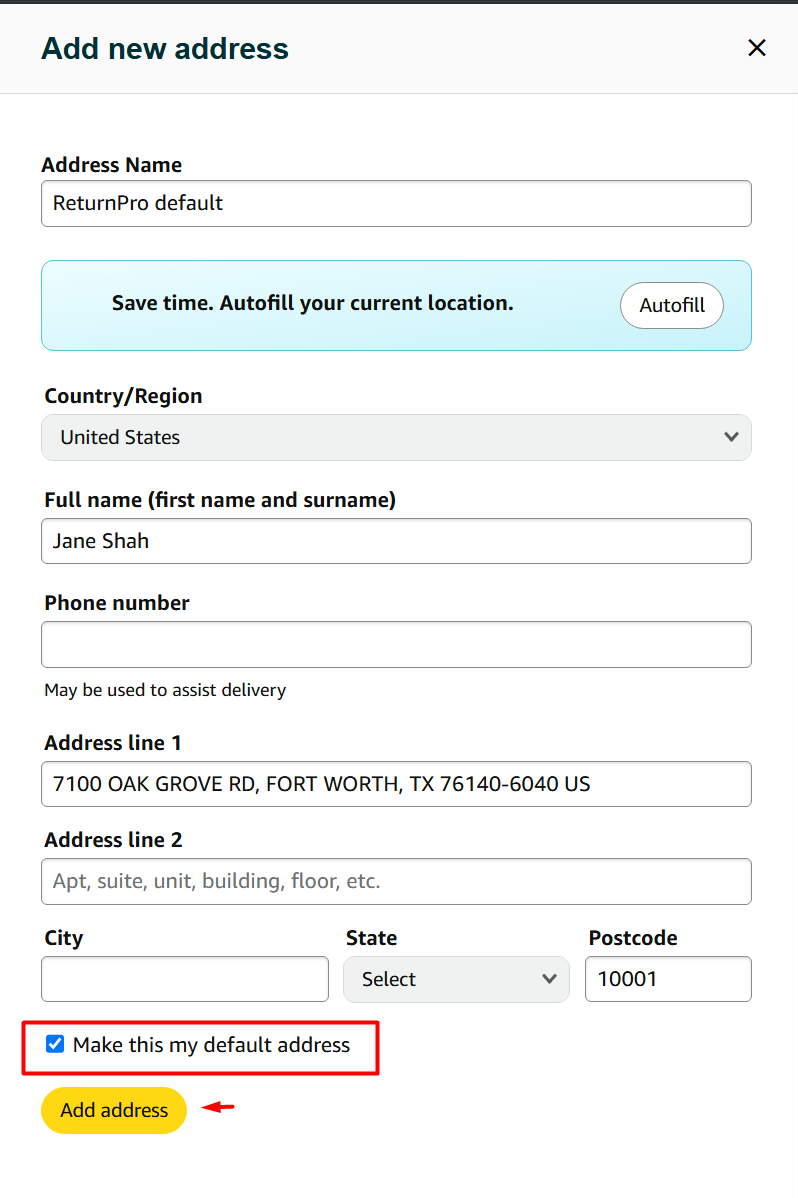Open the United States country selector
Image resolution: width=798 pixels, height=1198 pixels.
point(395,437)
